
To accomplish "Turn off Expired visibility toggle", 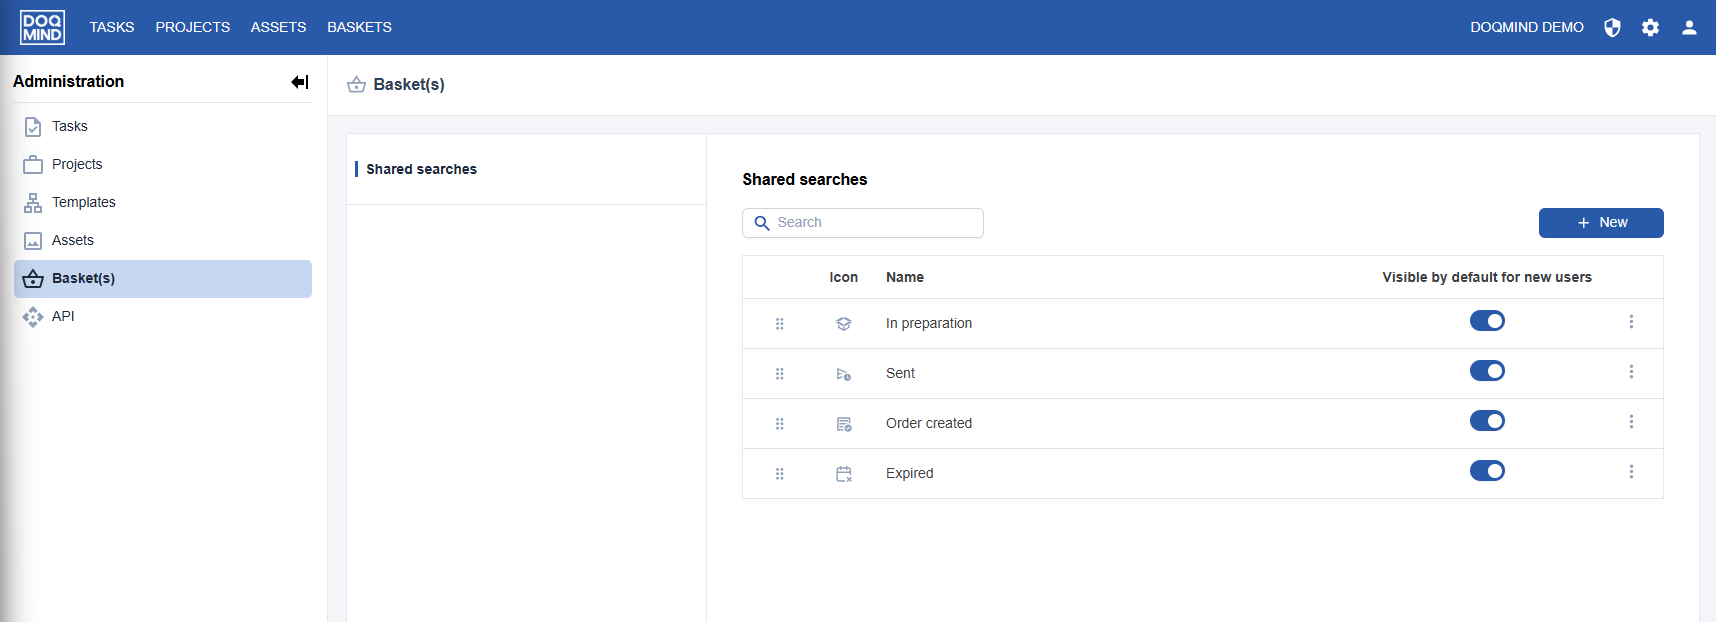I will (x=1487, y=471).
